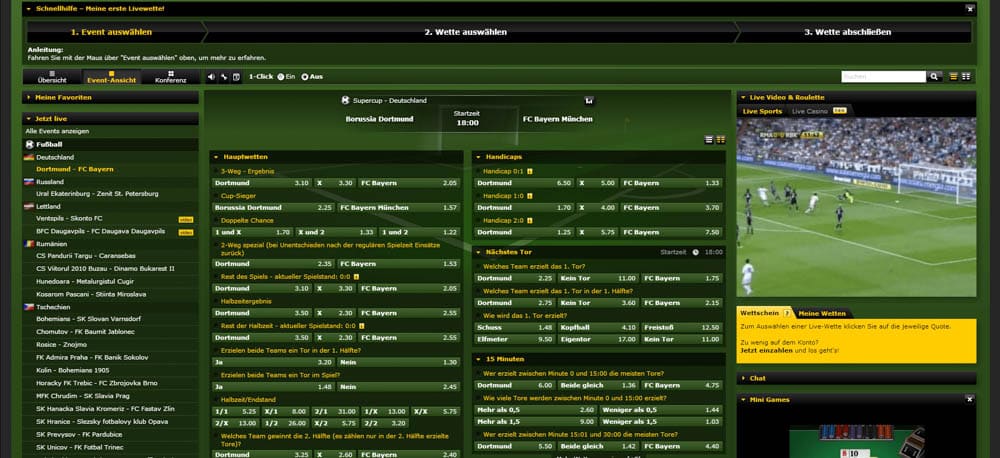Open the Live Sports tab

tap(762, 111)
